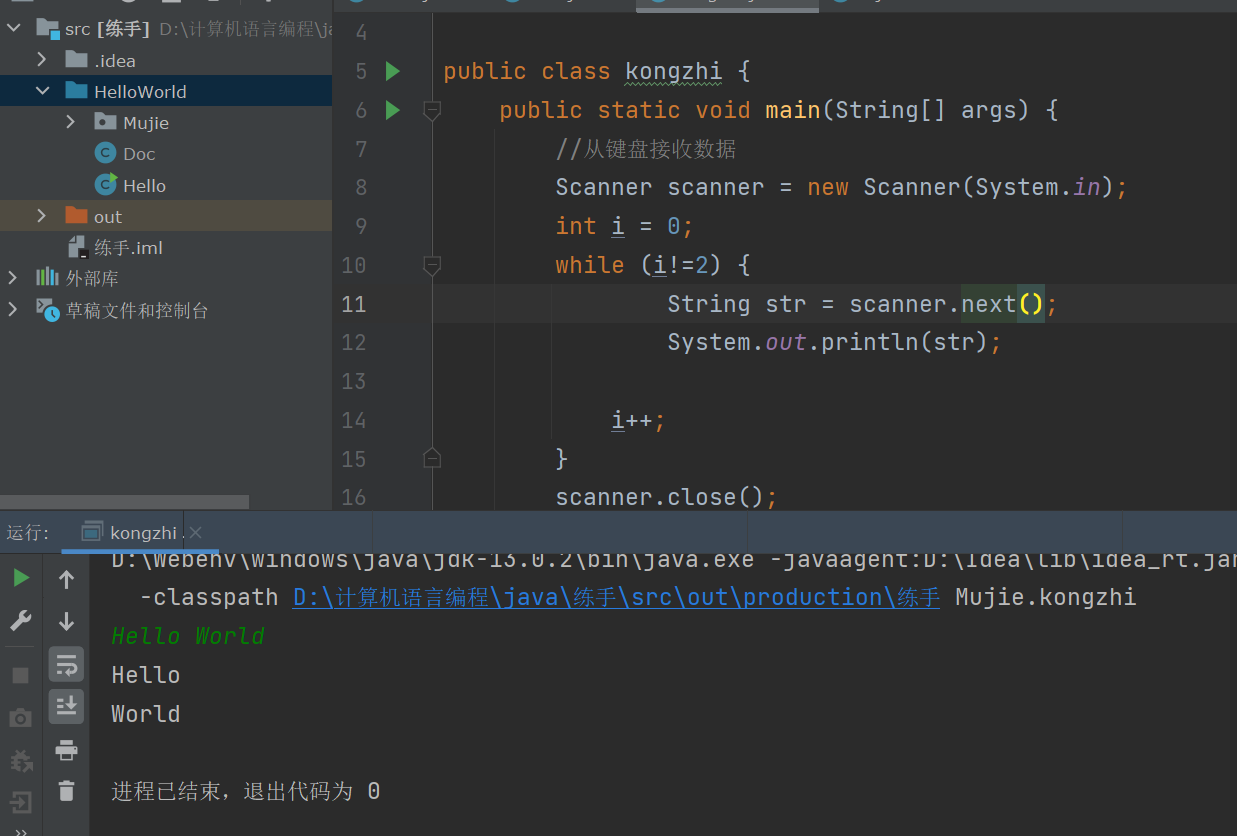Click the up arrow in run console
This screenshot has width=1237, height=836.
click(67, 579)
